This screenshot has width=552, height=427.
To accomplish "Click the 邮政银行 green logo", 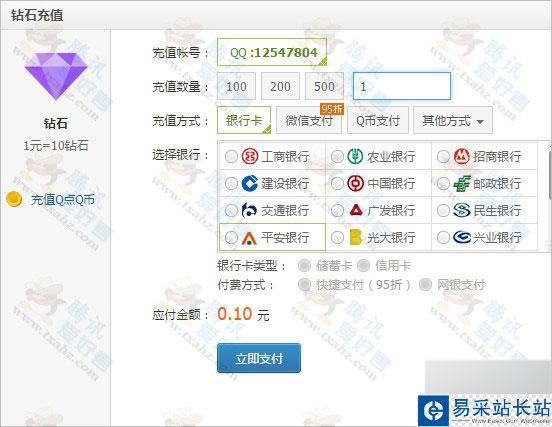I will (x=462, y=183).
